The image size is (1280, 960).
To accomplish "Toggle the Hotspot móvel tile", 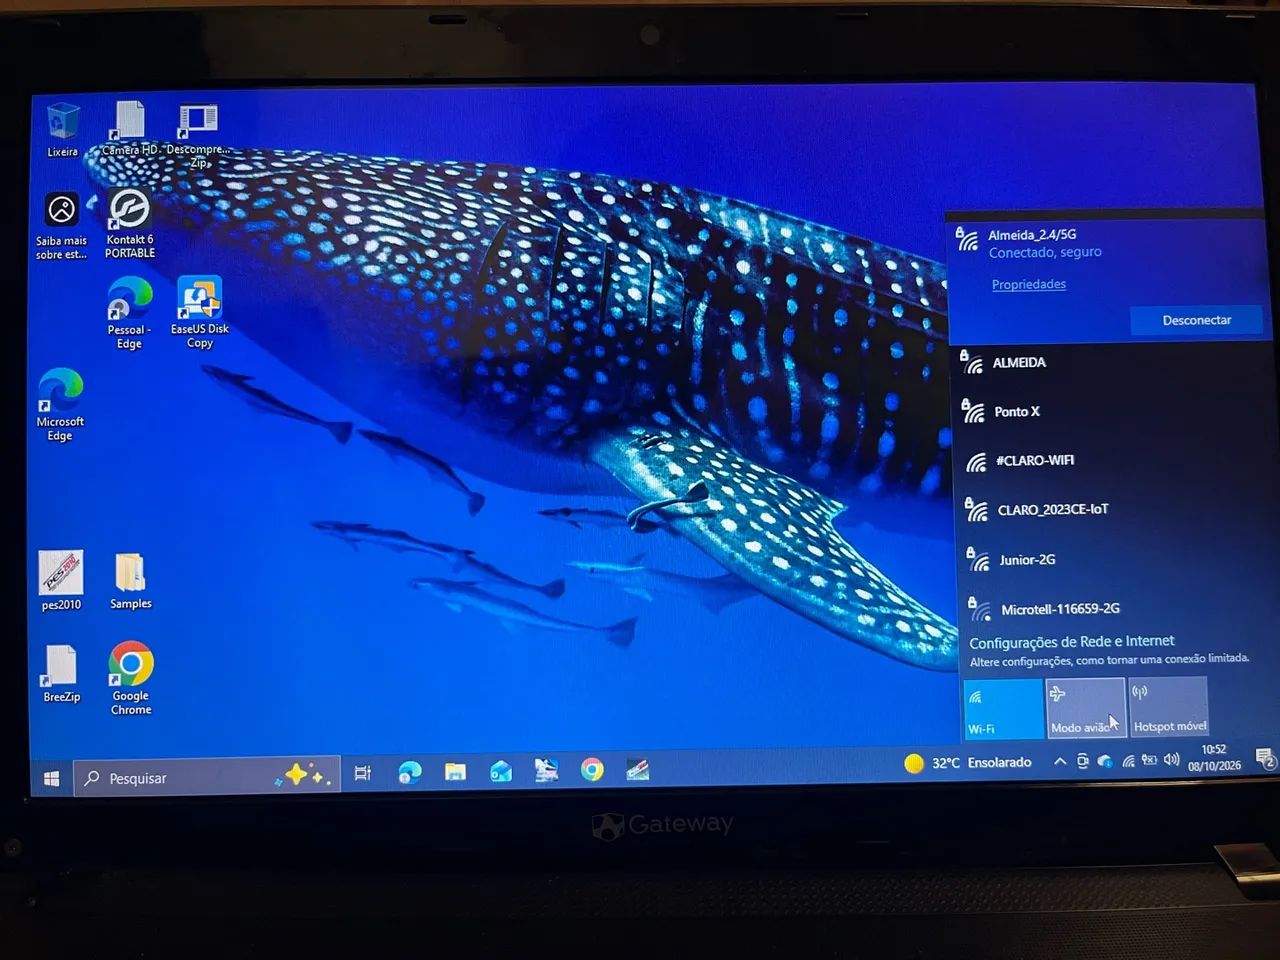I will pos(1169,706).
